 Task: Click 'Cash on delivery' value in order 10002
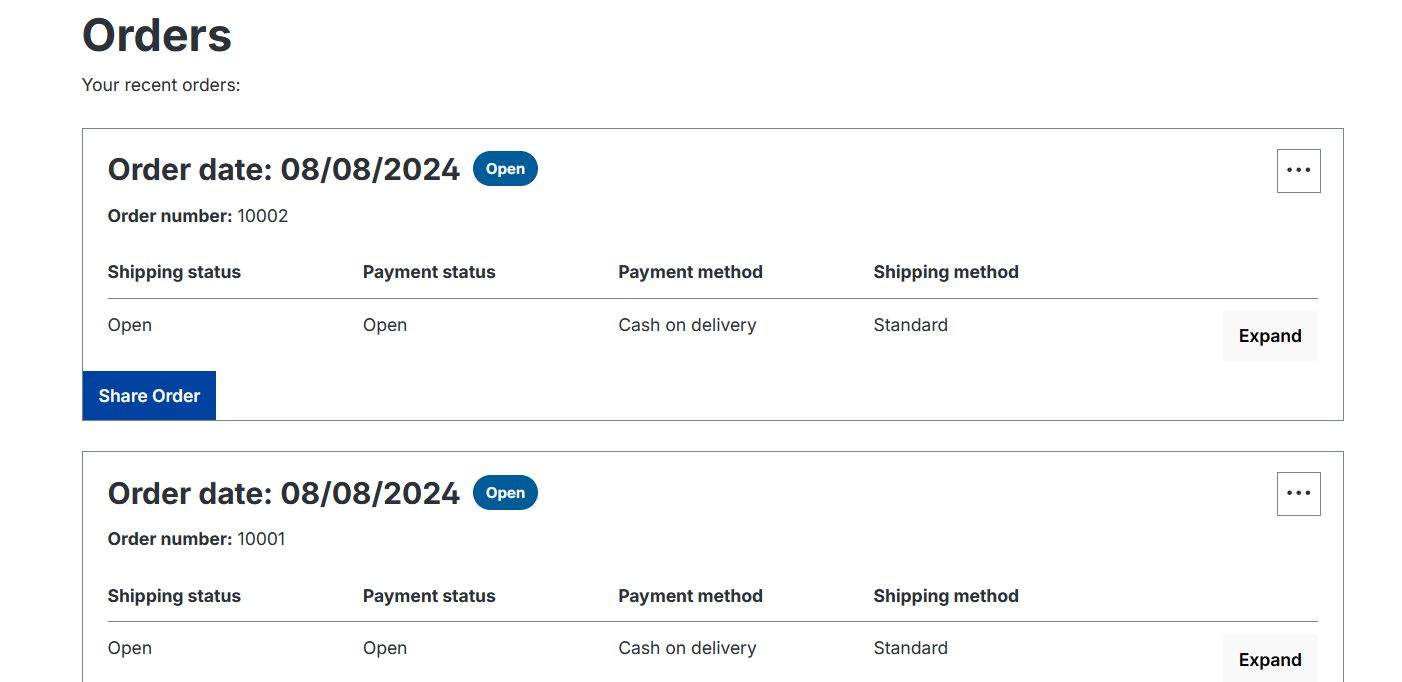click(687, 325)
